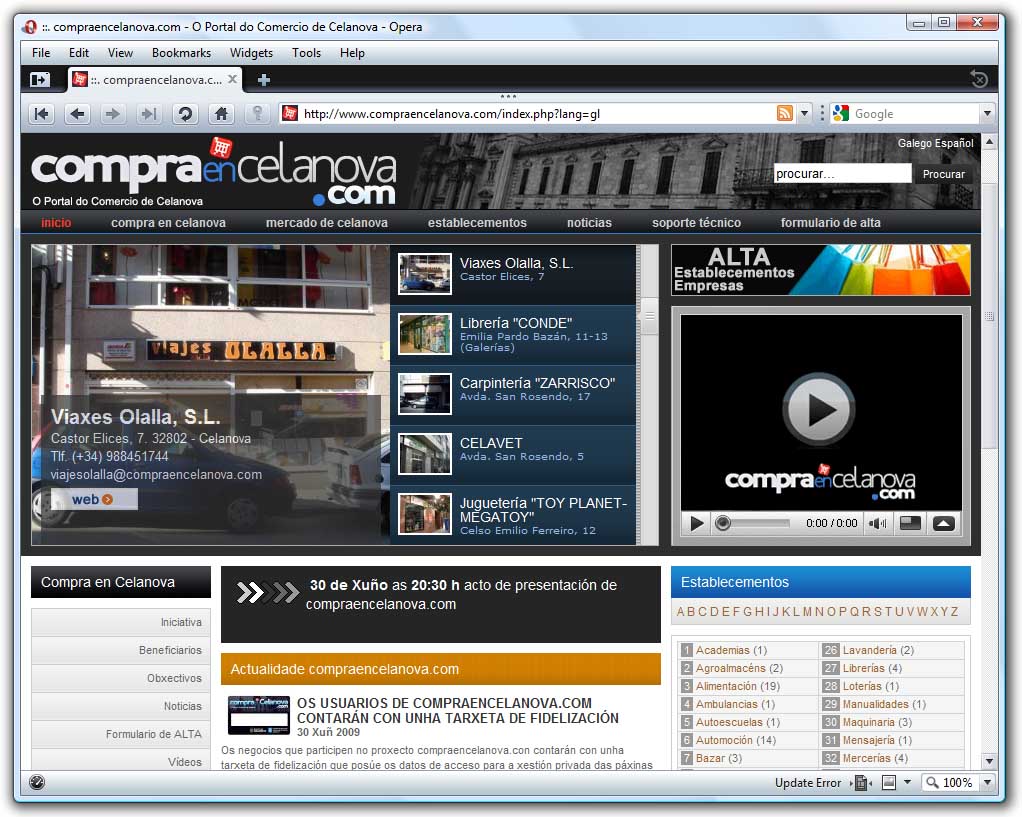Screen dimensions: 1022x817
Task: Click the magnifier zoom icon at 100%
Action: tap(932, 782)
